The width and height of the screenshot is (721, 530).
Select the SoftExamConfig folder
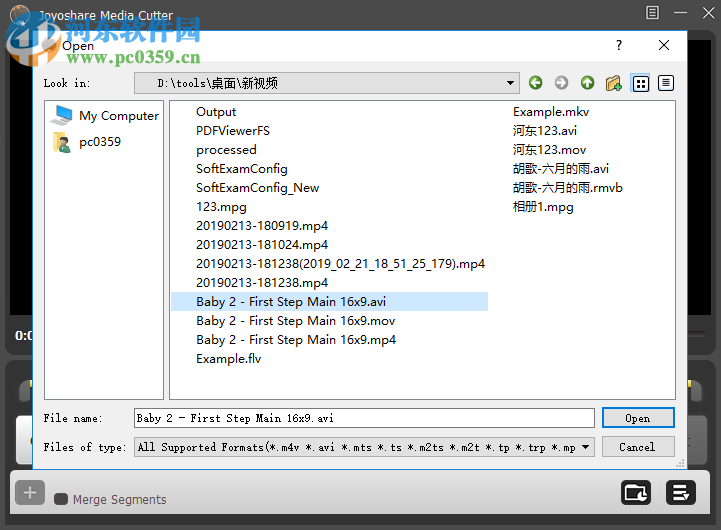(241, 169)
